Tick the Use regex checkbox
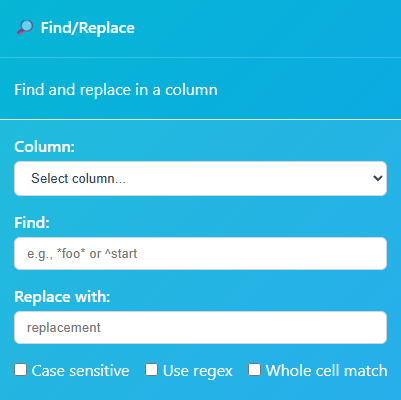Image resolution: width=401 pixels, height=400 pixels. [151, 370]
